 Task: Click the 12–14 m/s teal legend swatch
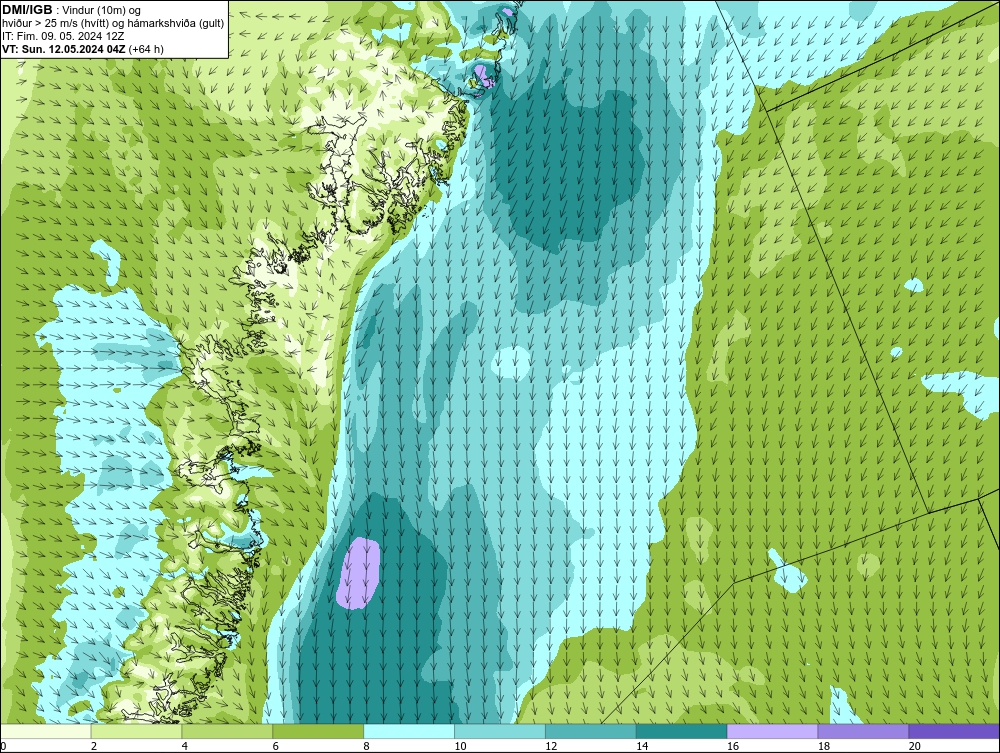point(591,731)
